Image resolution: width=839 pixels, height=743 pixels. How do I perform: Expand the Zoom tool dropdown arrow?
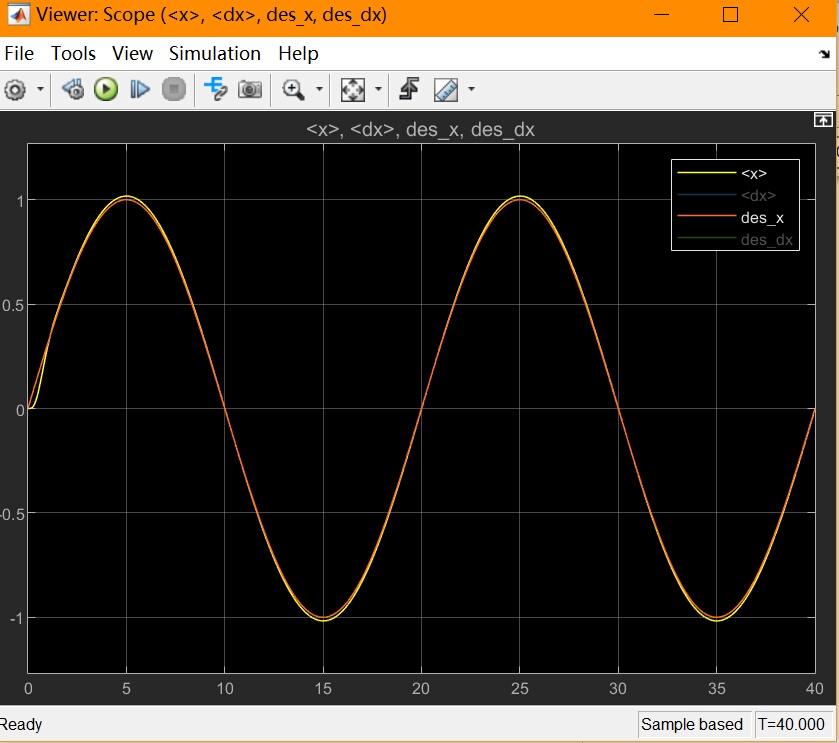[319, 89]
